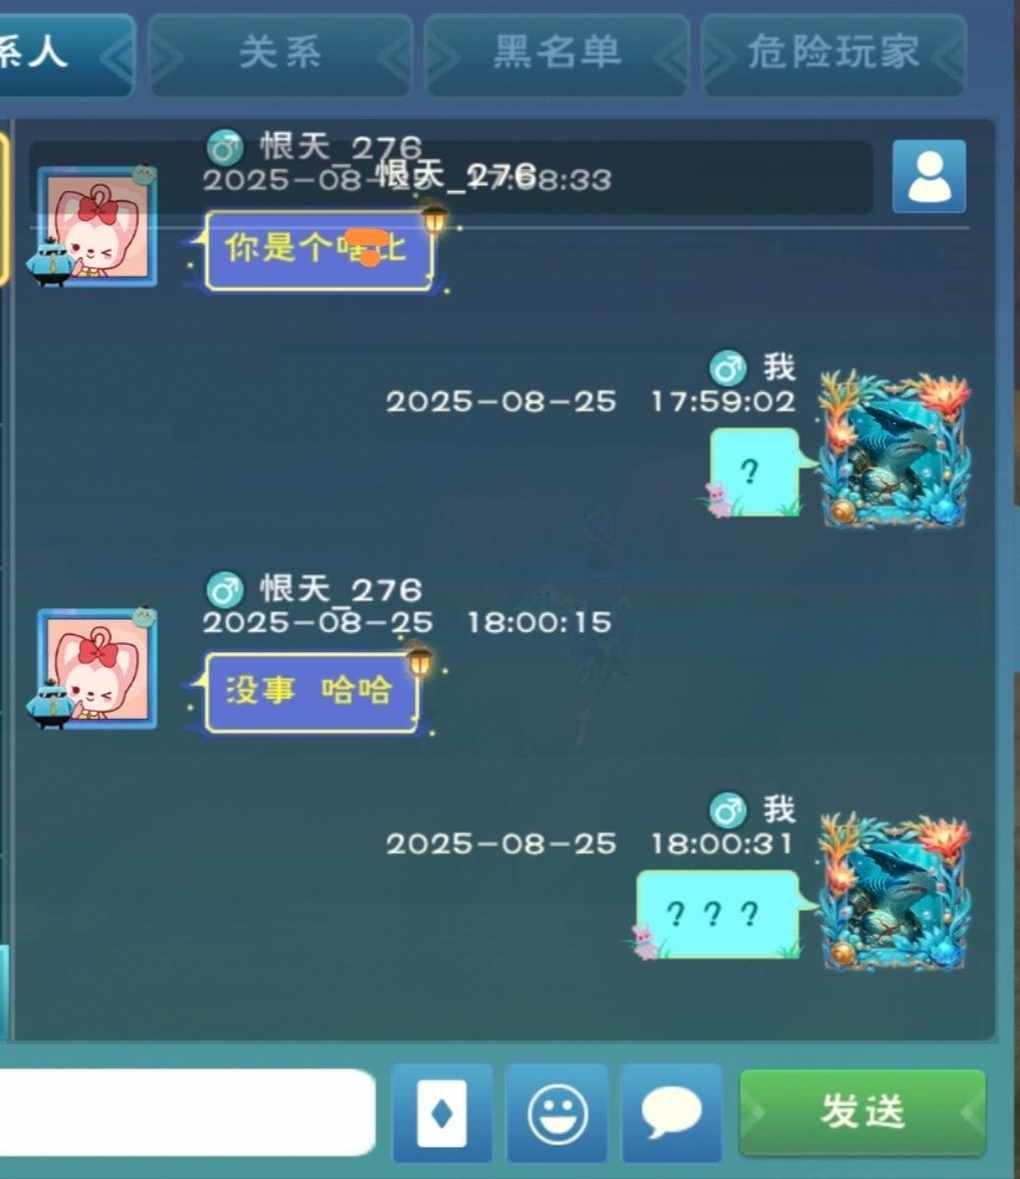The height and width of the screenshot is (1179, 1020).
Task: Focus the chat message input field
Action: click(x=184, y=1113)
